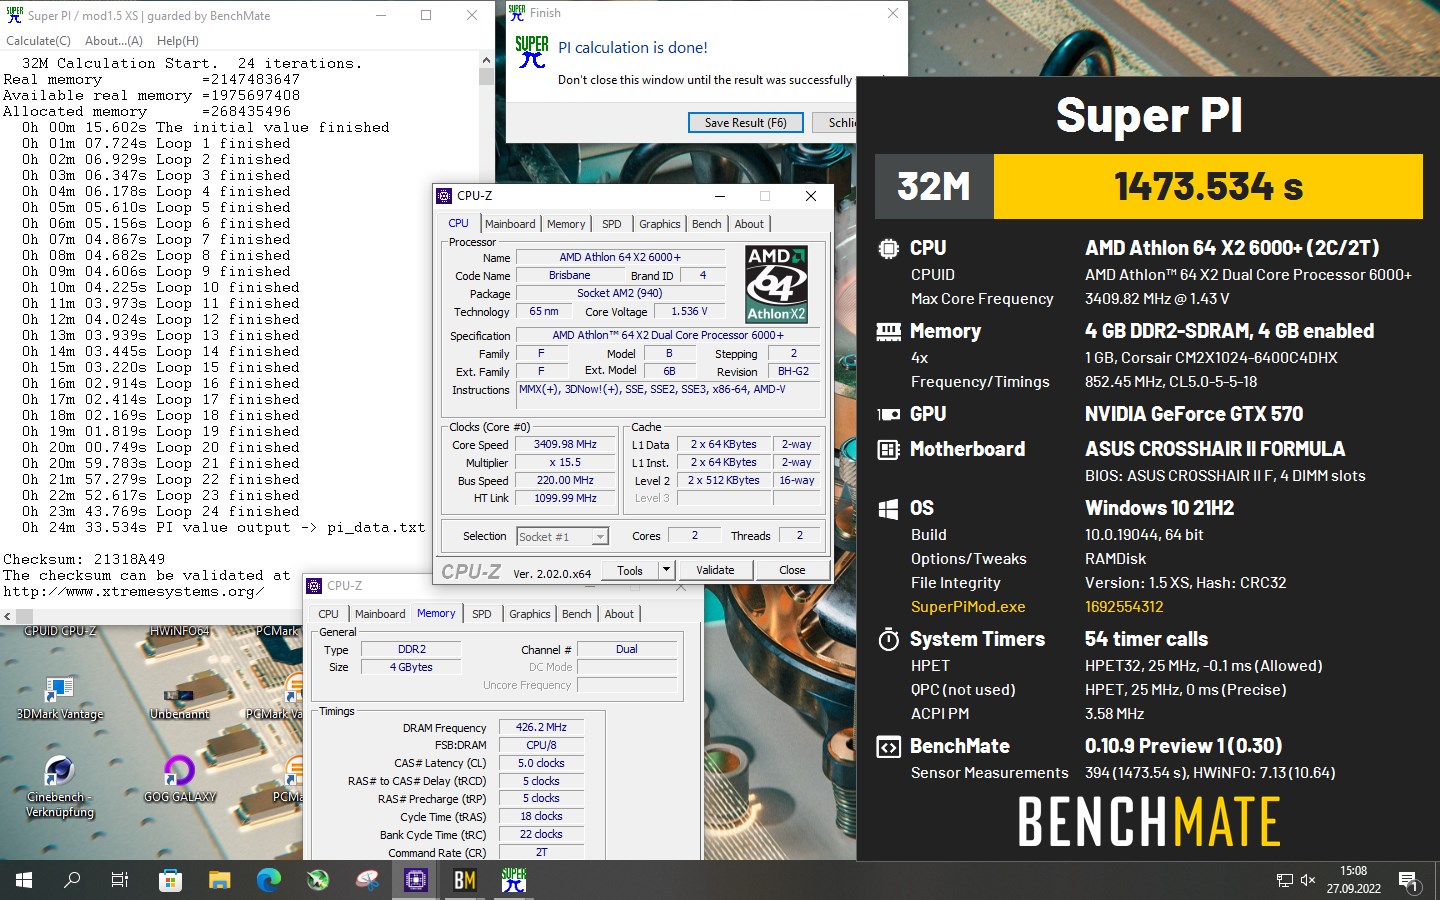Open the Graphics tab in front CPU-Z
Image resolution: width=1440 pixels, height=900 pixels.
pyautogui.click(x=660, y=224)
